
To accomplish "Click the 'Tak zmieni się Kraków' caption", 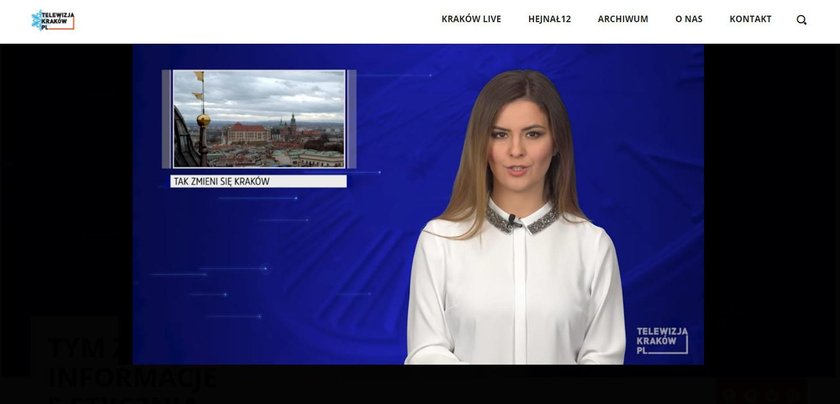I will (259, 181).
